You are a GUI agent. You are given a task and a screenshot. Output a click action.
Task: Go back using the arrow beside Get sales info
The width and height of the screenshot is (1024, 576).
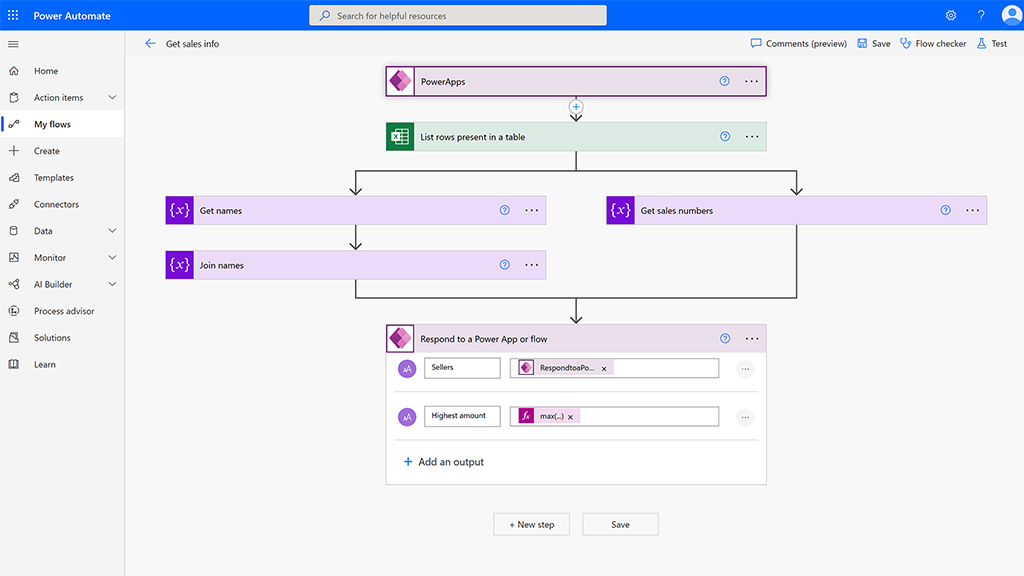pyautogui.click(x=150, y=43)
